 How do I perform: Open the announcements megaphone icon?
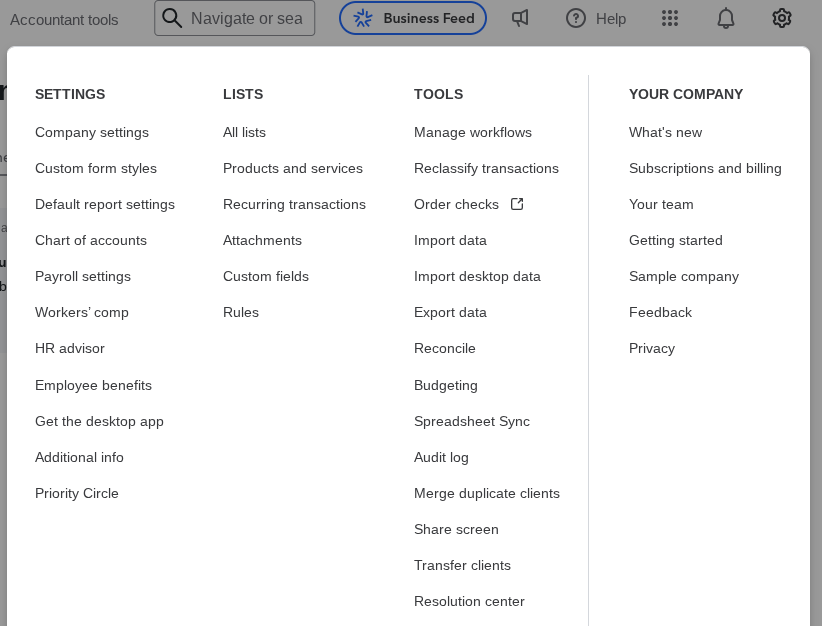520,18
